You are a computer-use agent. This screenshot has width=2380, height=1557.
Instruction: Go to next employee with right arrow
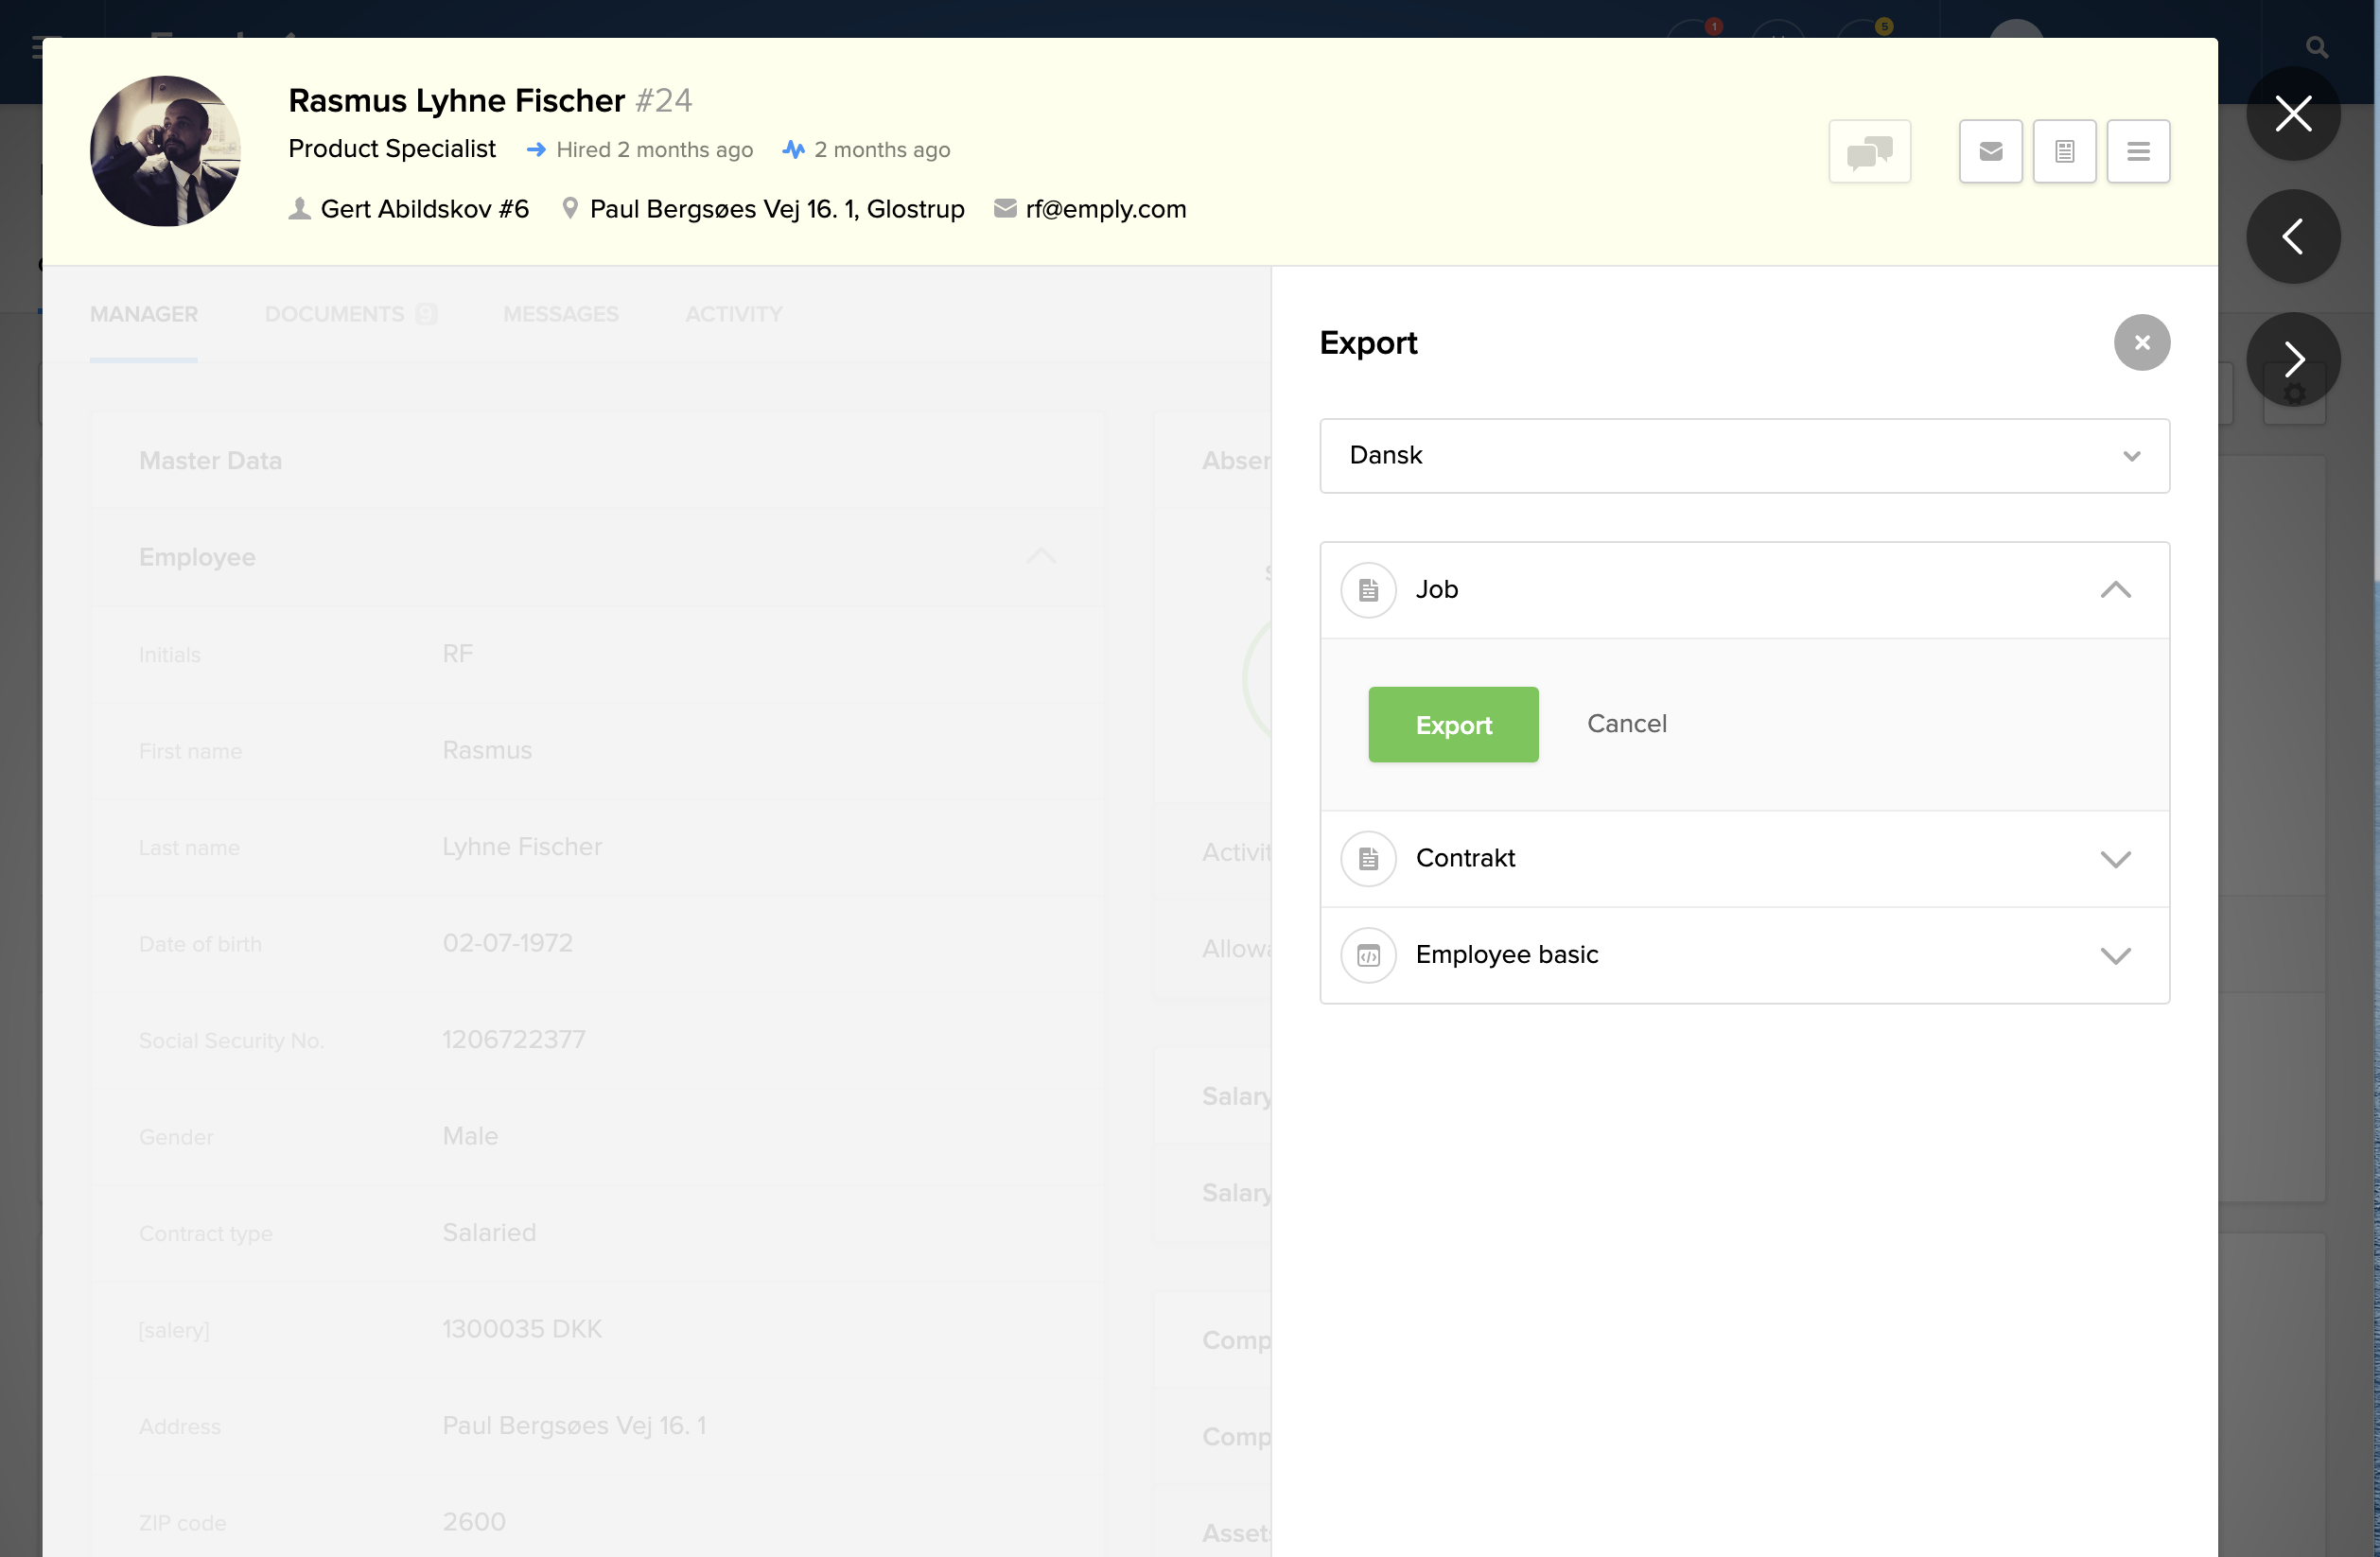click(x=2292, y=359)
